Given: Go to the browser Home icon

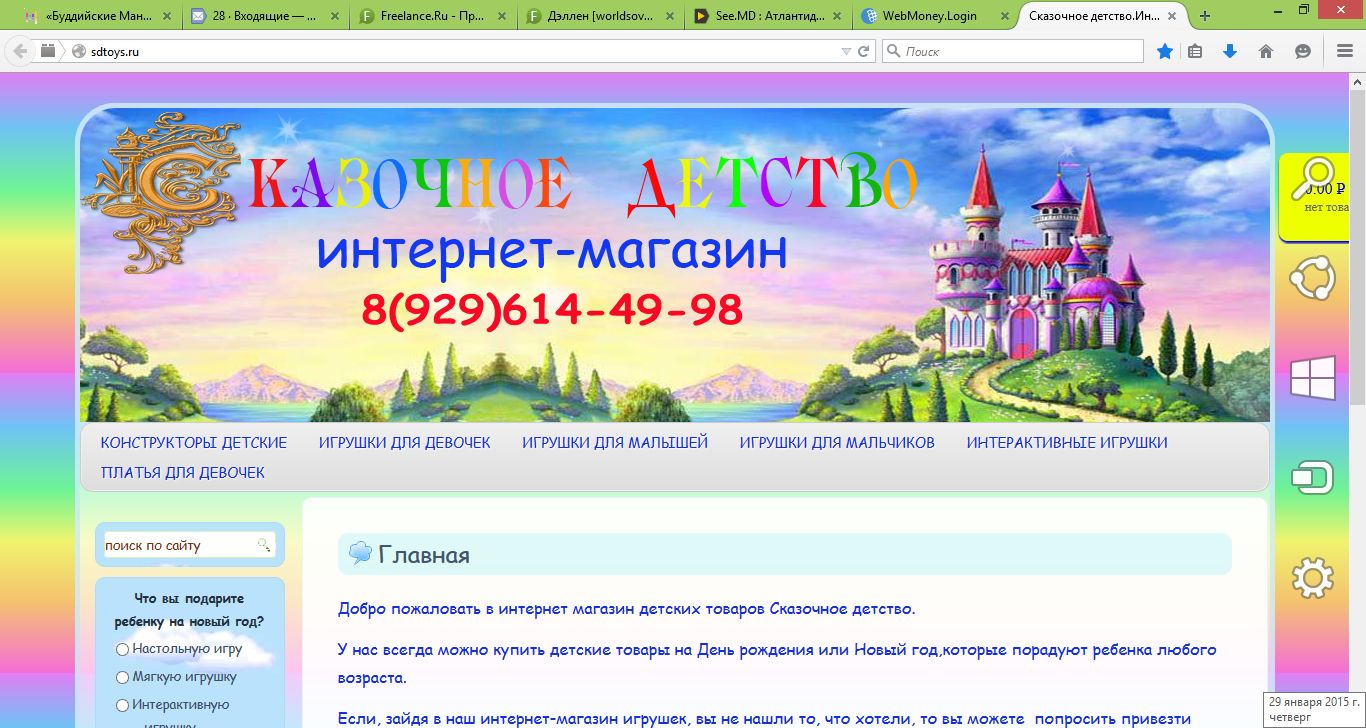Looking at the screenshot, I should click(1266, 51).
